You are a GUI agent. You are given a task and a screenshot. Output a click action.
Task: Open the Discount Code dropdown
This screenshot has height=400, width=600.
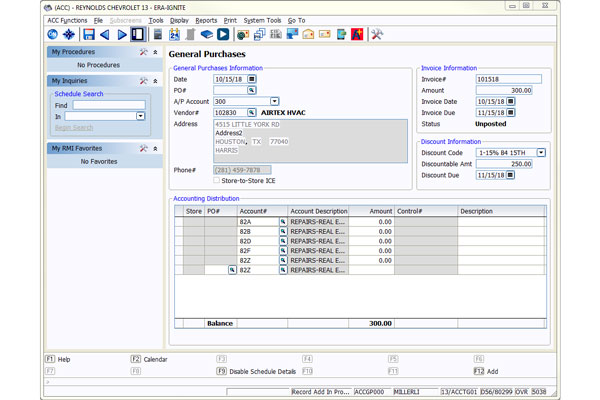(x=541, y=153)
